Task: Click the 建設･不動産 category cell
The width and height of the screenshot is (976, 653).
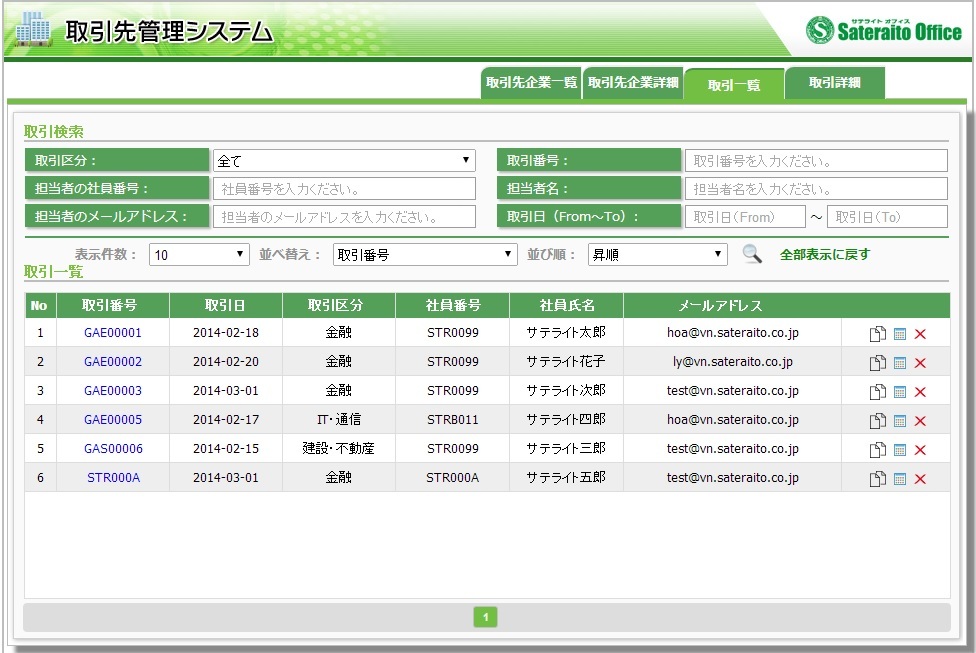Action: coord(339,448)
